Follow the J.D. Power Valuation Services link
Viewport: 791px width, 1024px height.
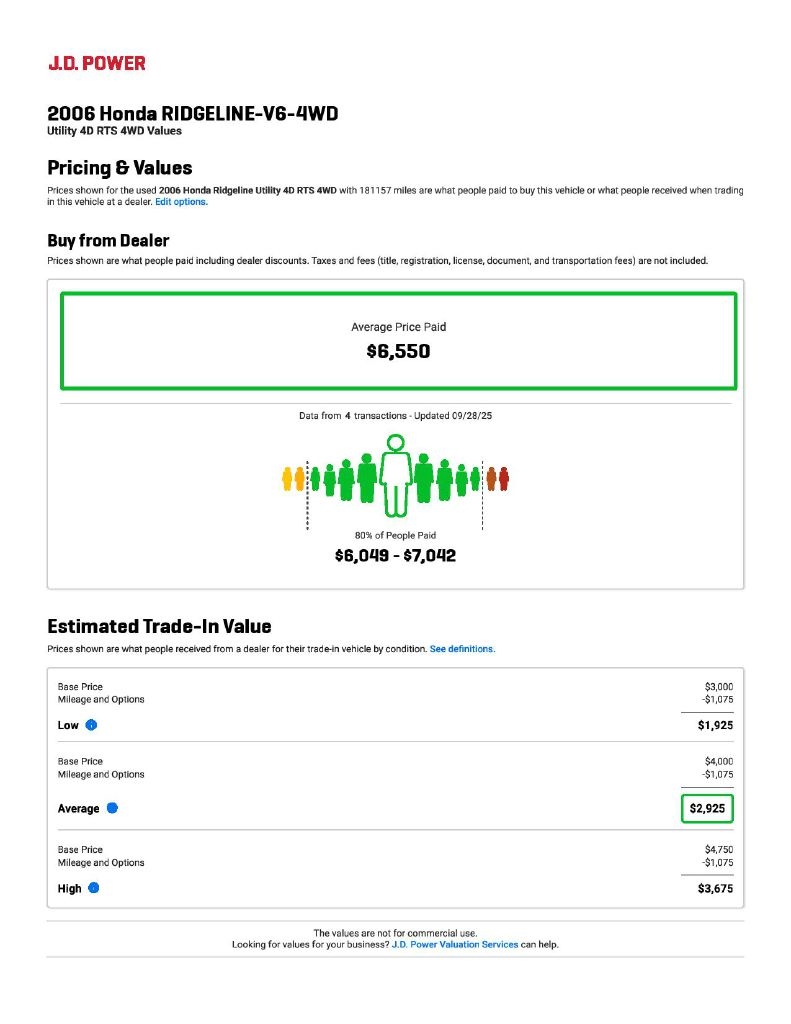(x=455, y=944)
